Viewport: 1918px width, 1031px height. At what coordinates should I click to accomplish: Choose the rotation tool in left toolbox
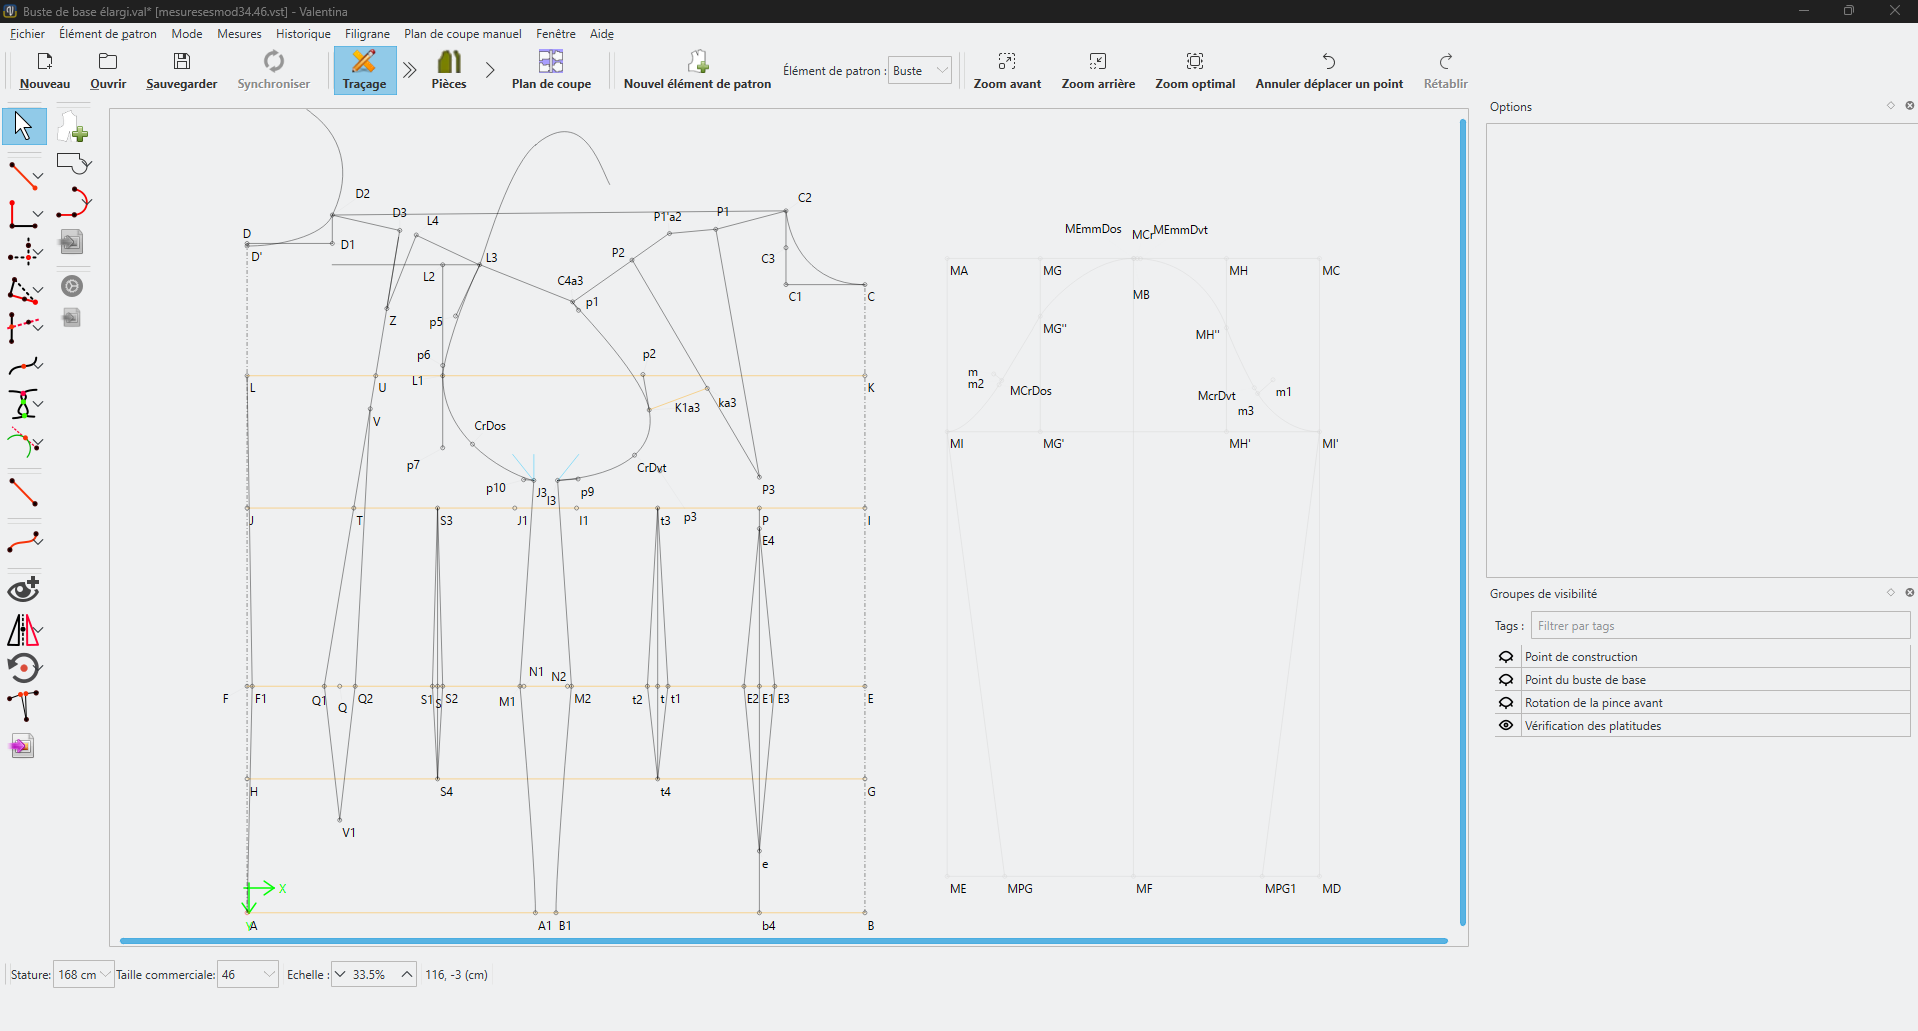[23, 668]
